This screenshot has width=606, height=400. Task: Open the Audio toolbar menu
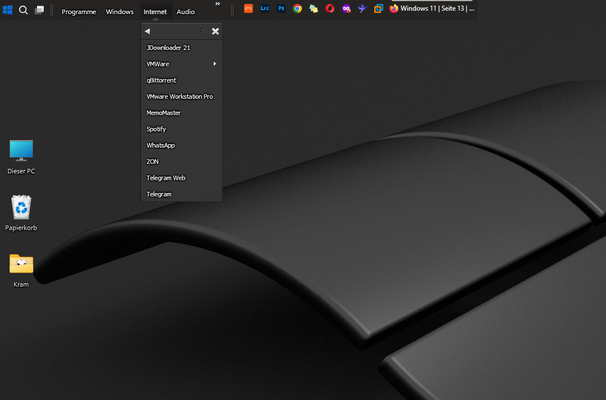[x=186, y=11]
